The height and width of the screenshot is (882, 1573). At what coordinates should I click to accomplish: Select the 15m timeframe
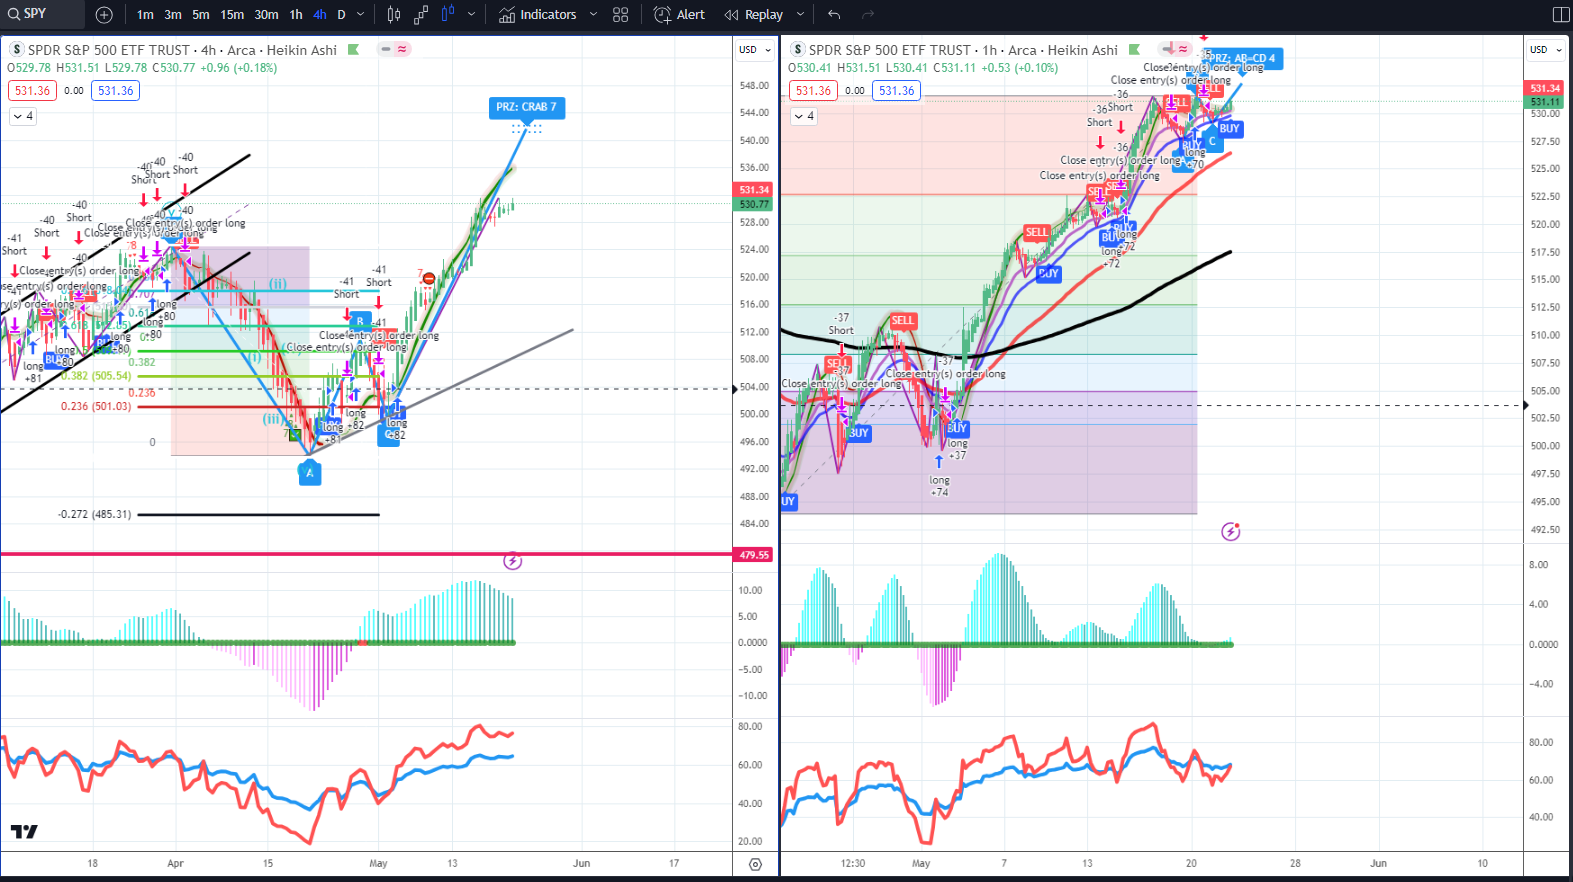(232, 15)
